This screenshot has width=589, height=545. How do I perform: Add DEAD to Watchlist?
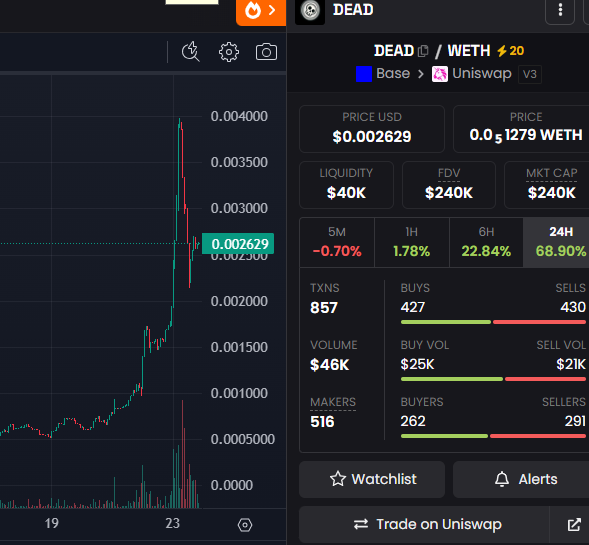tap(372, 479)
